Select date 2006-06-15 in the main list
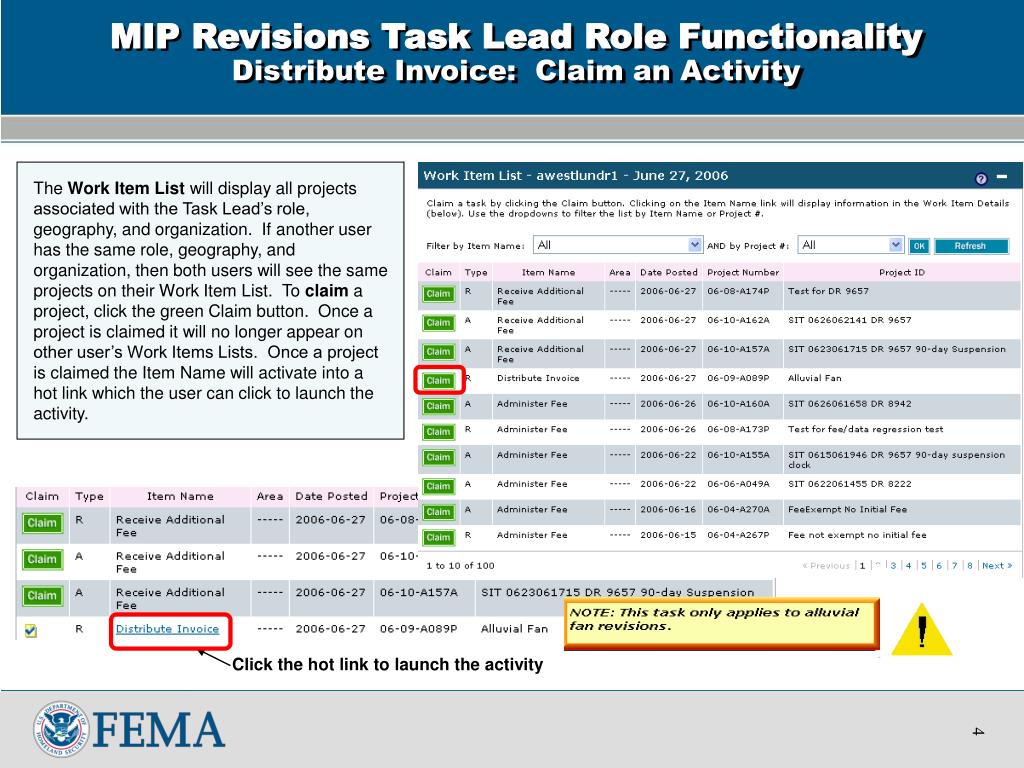Screen dimensions: 1024x768 point(668,535)
